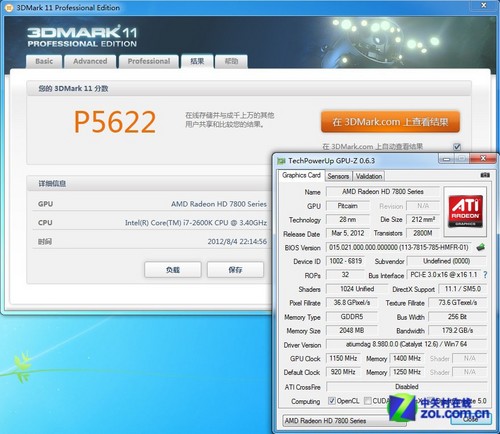The image size is (500, 434).
Task: Click the 212 mm² Die Size value
Action: pyautogui.click(x=423, y=220)
